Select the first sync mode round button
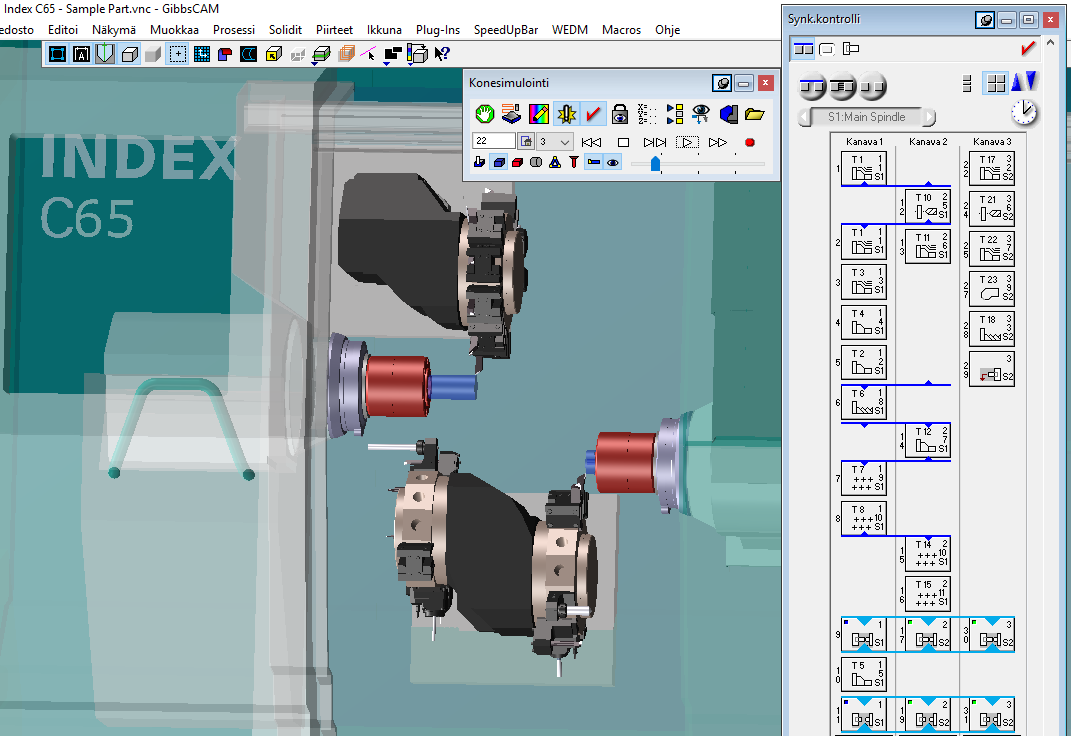 click(812, 87)
